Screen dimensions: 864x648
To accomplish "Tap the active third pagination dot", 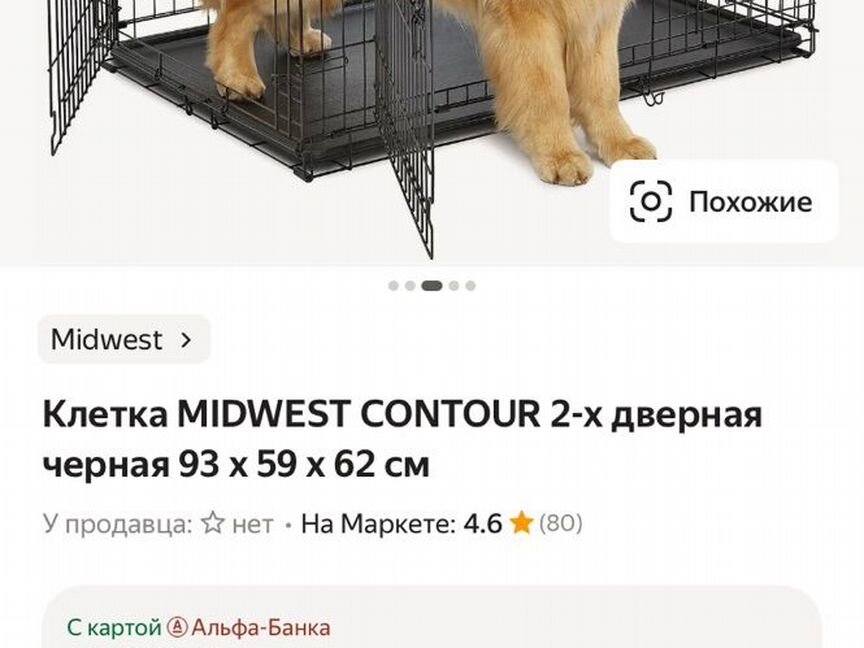I will (x=432, y=285).
